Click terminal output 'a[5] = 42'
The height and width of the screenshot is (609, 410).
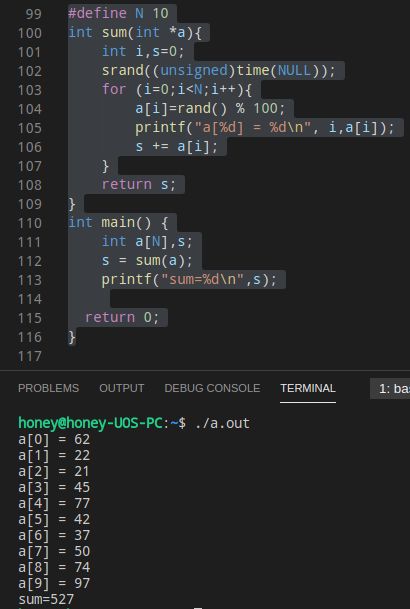point(54,519)
